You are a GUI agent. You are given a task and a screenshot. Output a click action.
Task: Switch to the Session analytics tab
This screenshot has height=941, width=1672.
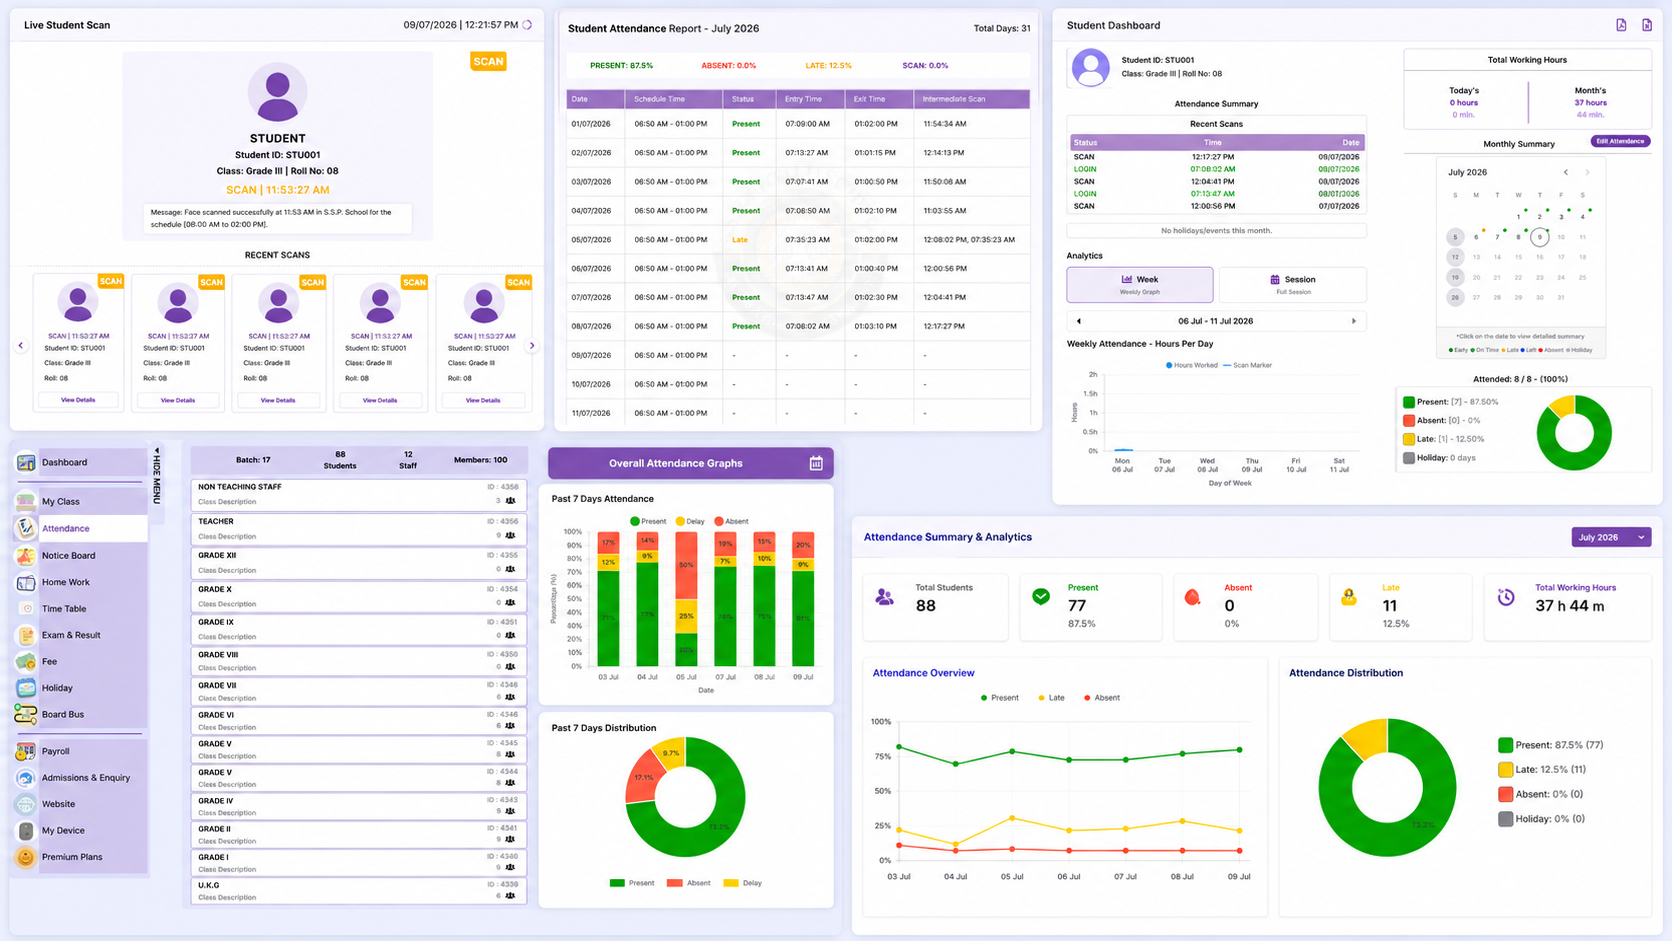pos(1293,285)
